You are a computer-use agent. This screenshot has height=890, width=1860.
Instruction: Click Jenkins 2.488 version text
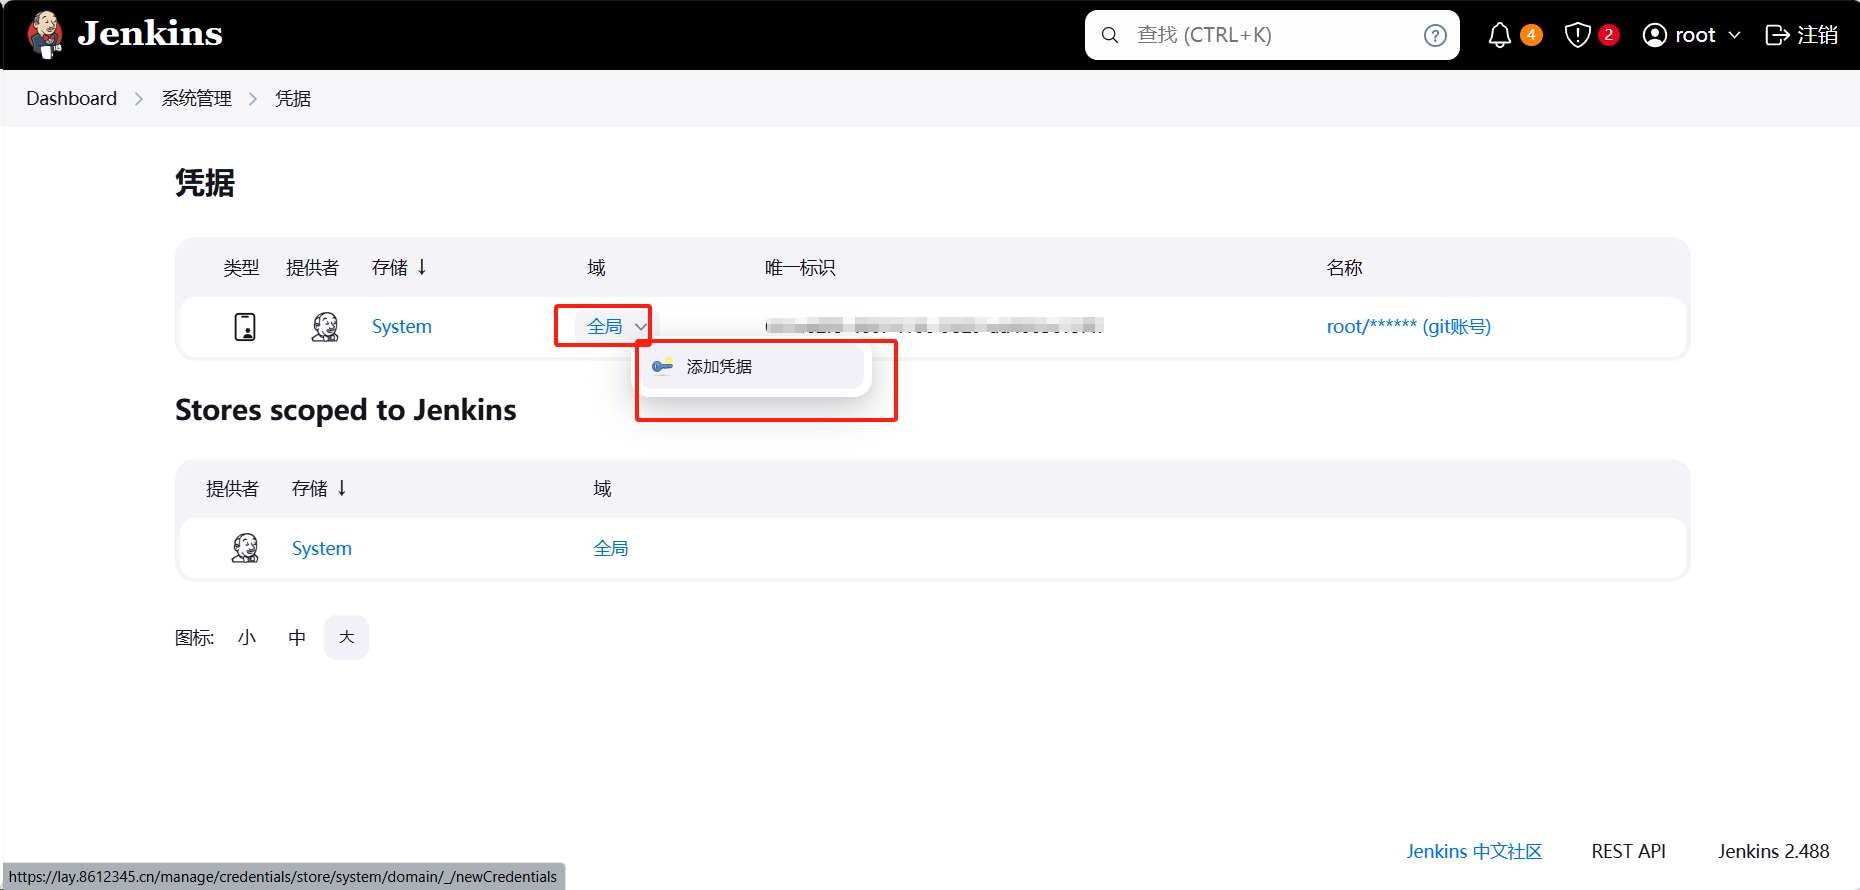(1774, 851)
